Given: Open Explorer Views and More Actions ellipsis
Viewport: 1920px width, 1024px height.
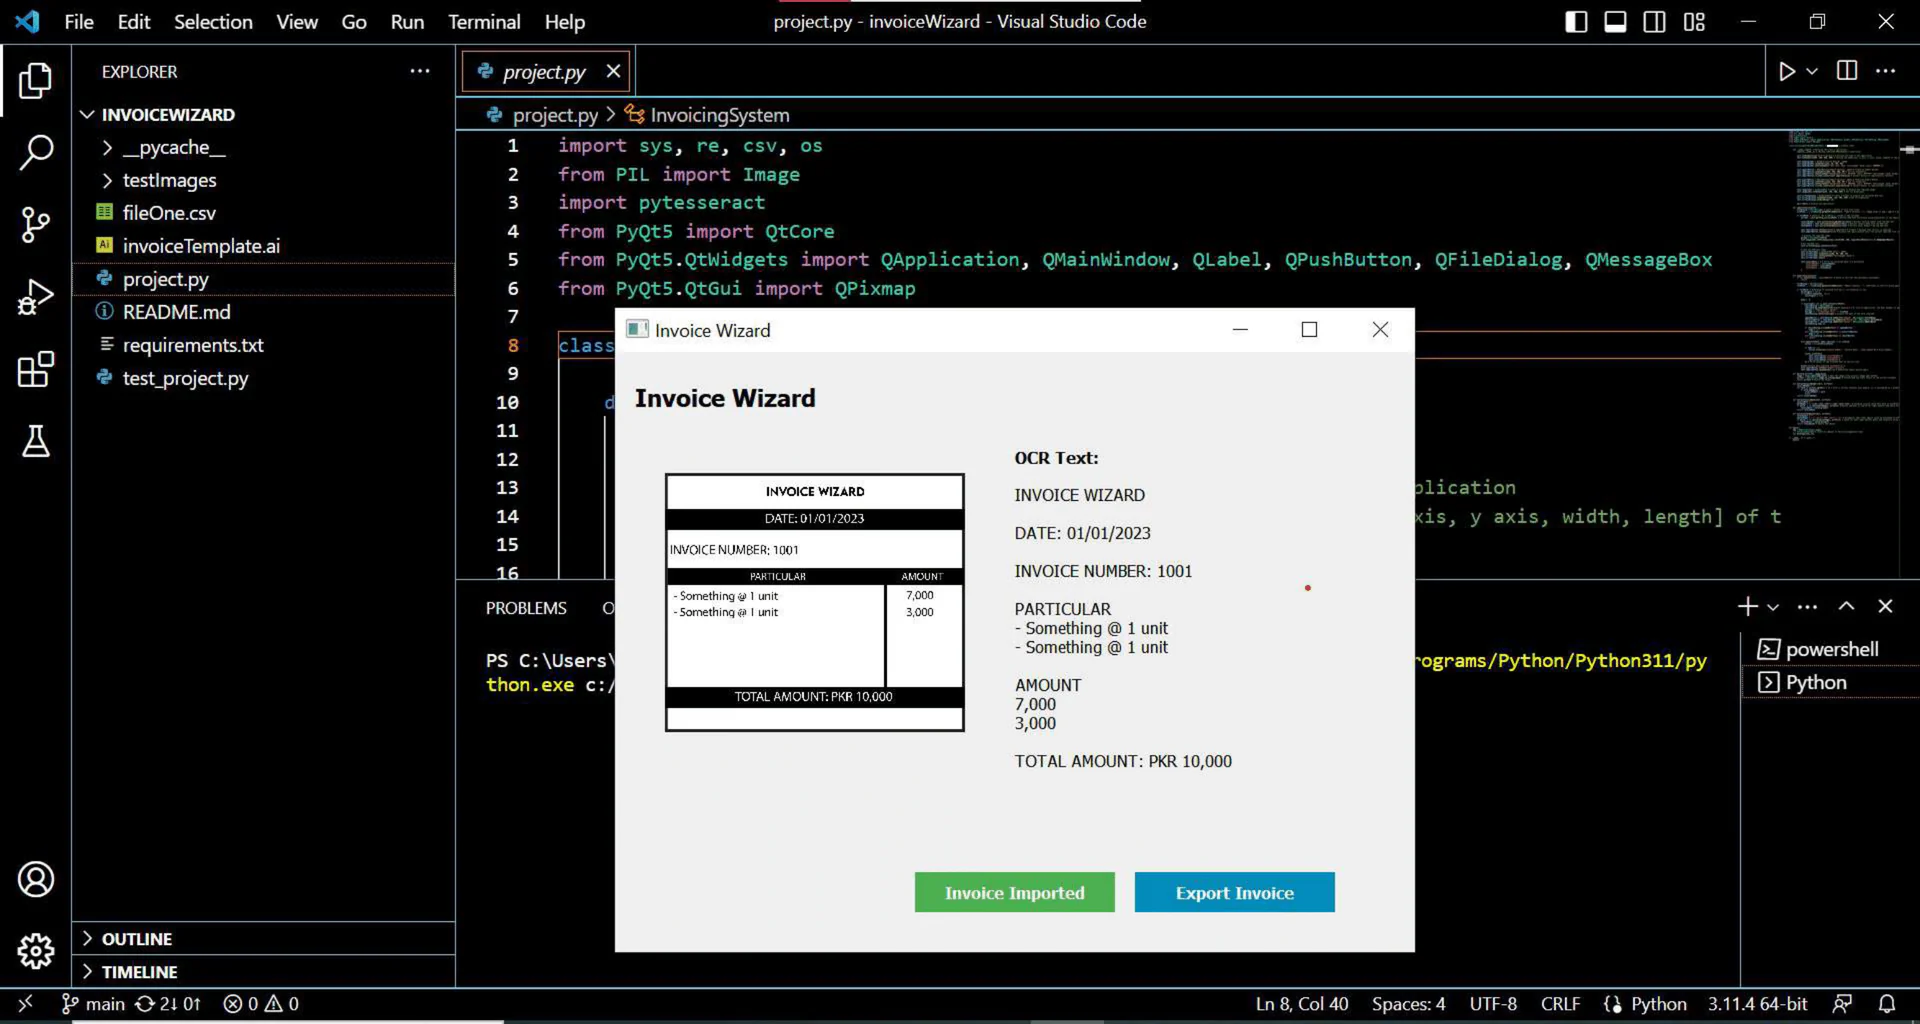Looking at the screenshot, I should [x=420, y=71].
